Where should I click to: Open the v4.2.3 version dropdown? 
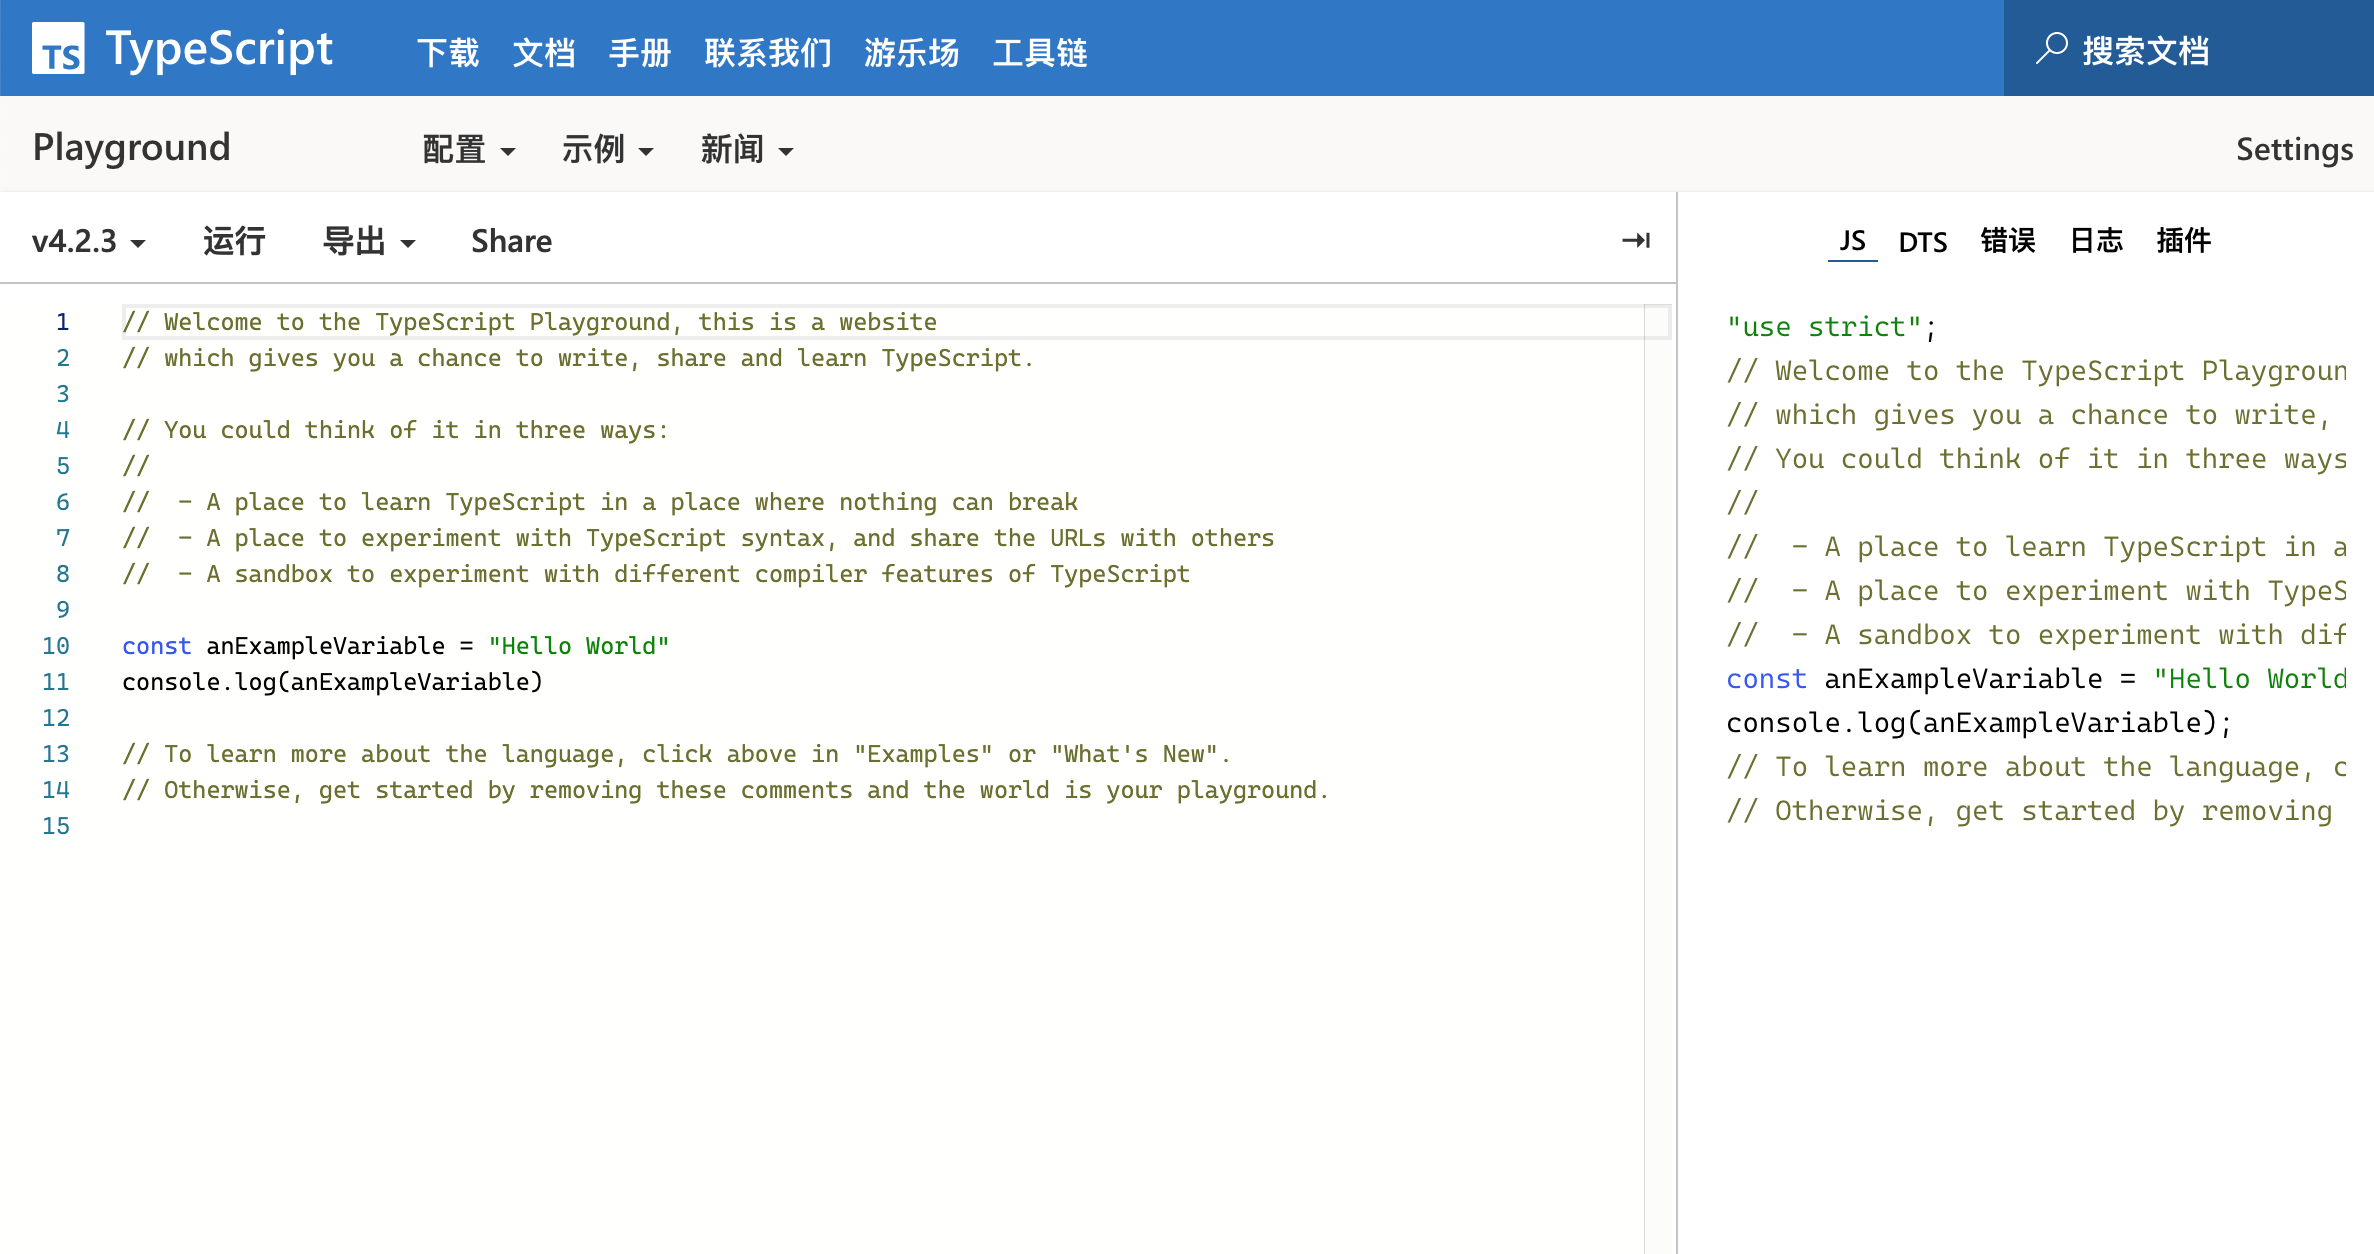point(88,242)
